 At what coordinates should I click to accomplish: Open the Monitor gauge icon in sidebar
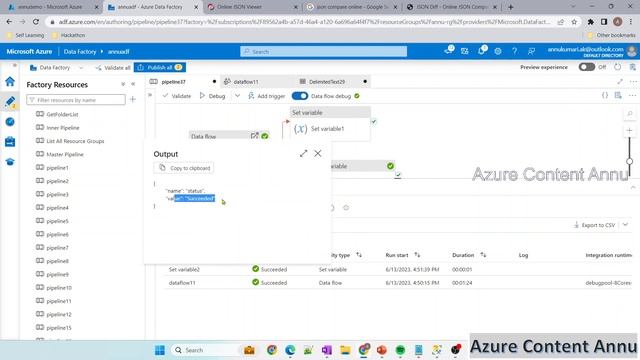click(10, 122)
